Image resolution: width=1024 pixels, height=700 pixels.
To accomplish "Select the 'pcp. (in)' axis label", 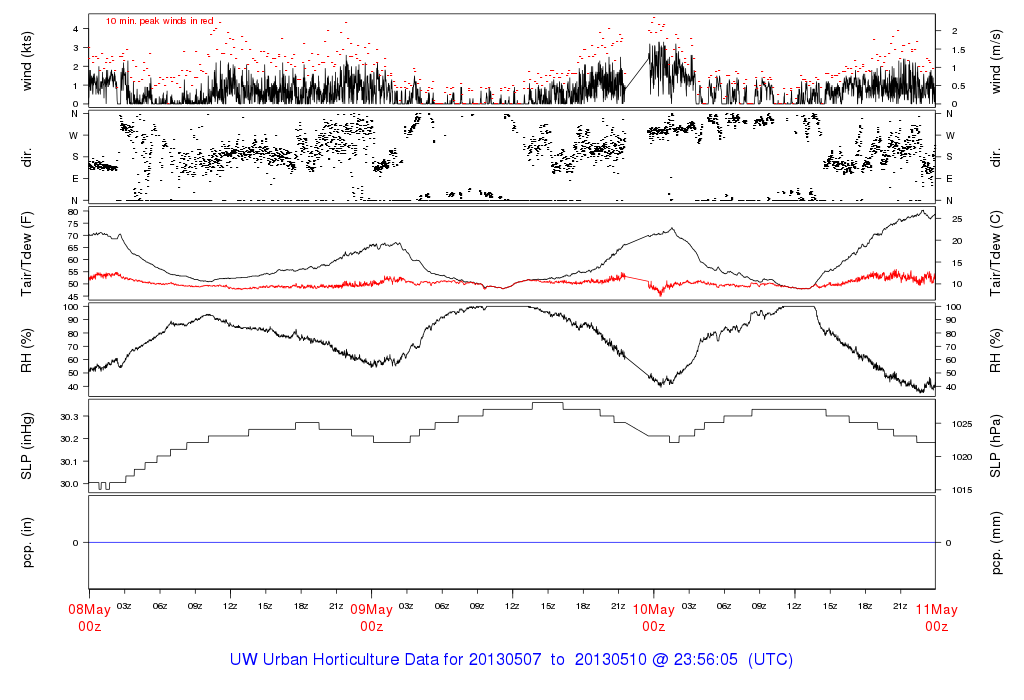I will pos(27,542).
